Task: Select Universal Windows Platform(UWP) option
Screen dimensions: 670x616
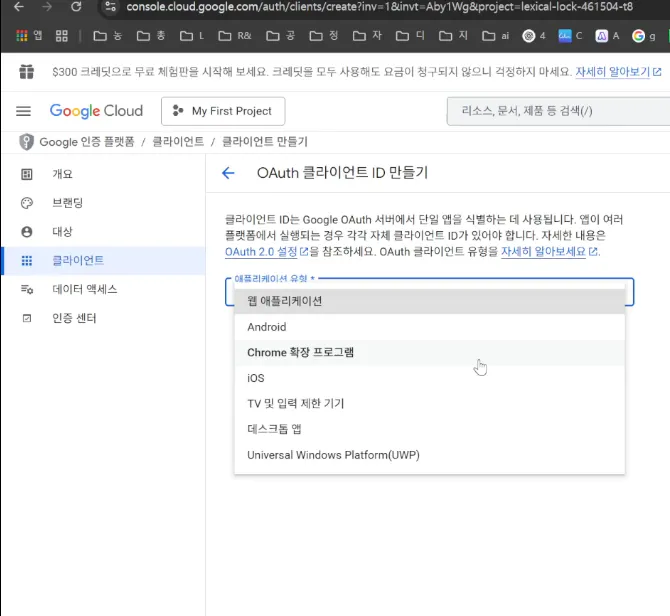Action: (429, 455)
